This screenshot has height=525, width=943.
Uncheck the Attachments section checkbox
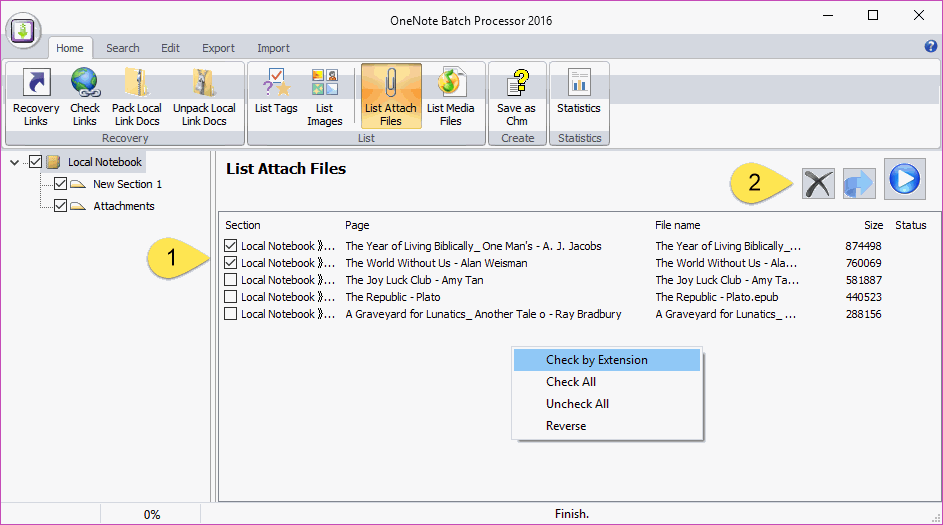pos(60,206)
